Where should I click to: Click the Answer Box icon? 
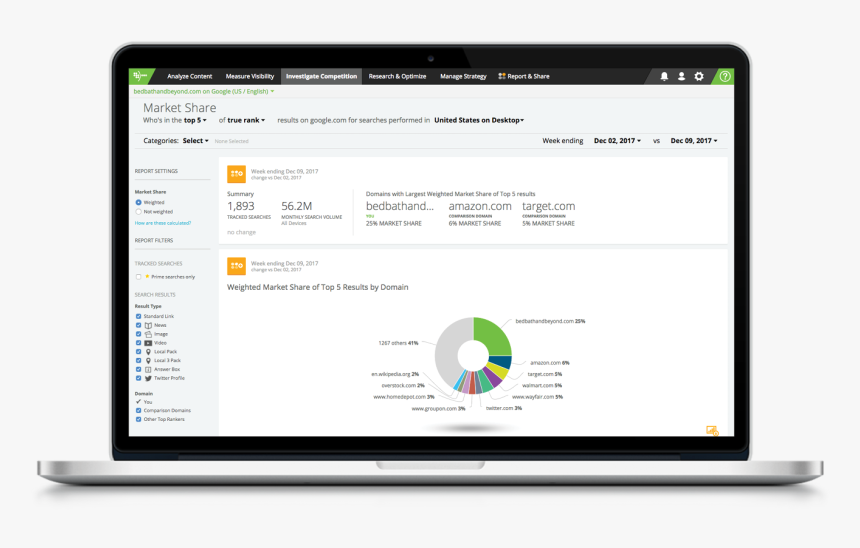pyautogui.click(x=148, y=369)
